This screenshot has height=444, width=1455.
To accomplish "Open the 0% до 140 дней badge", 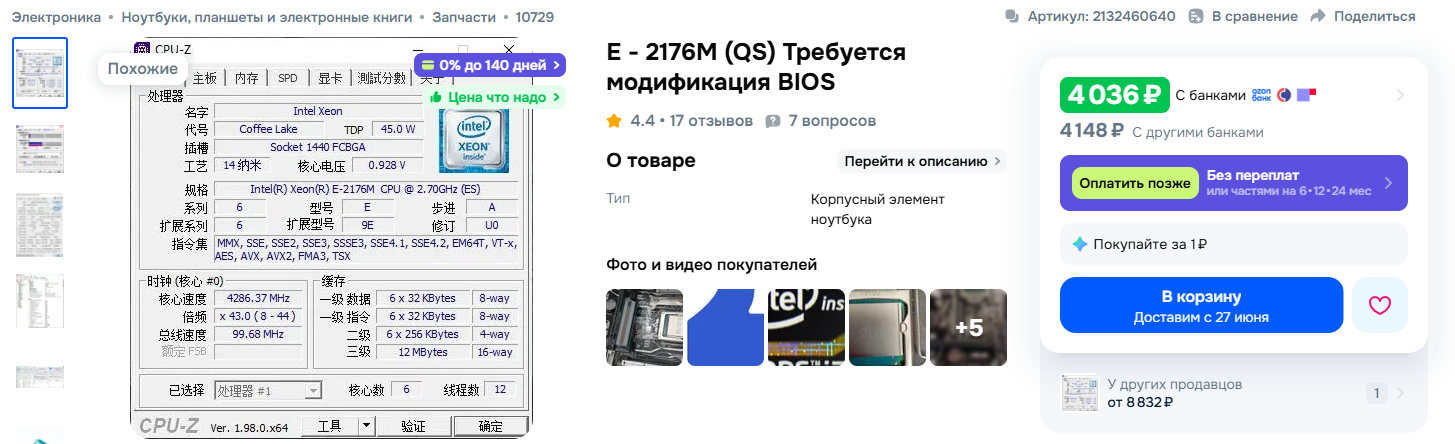I will (x=492, y=65).
